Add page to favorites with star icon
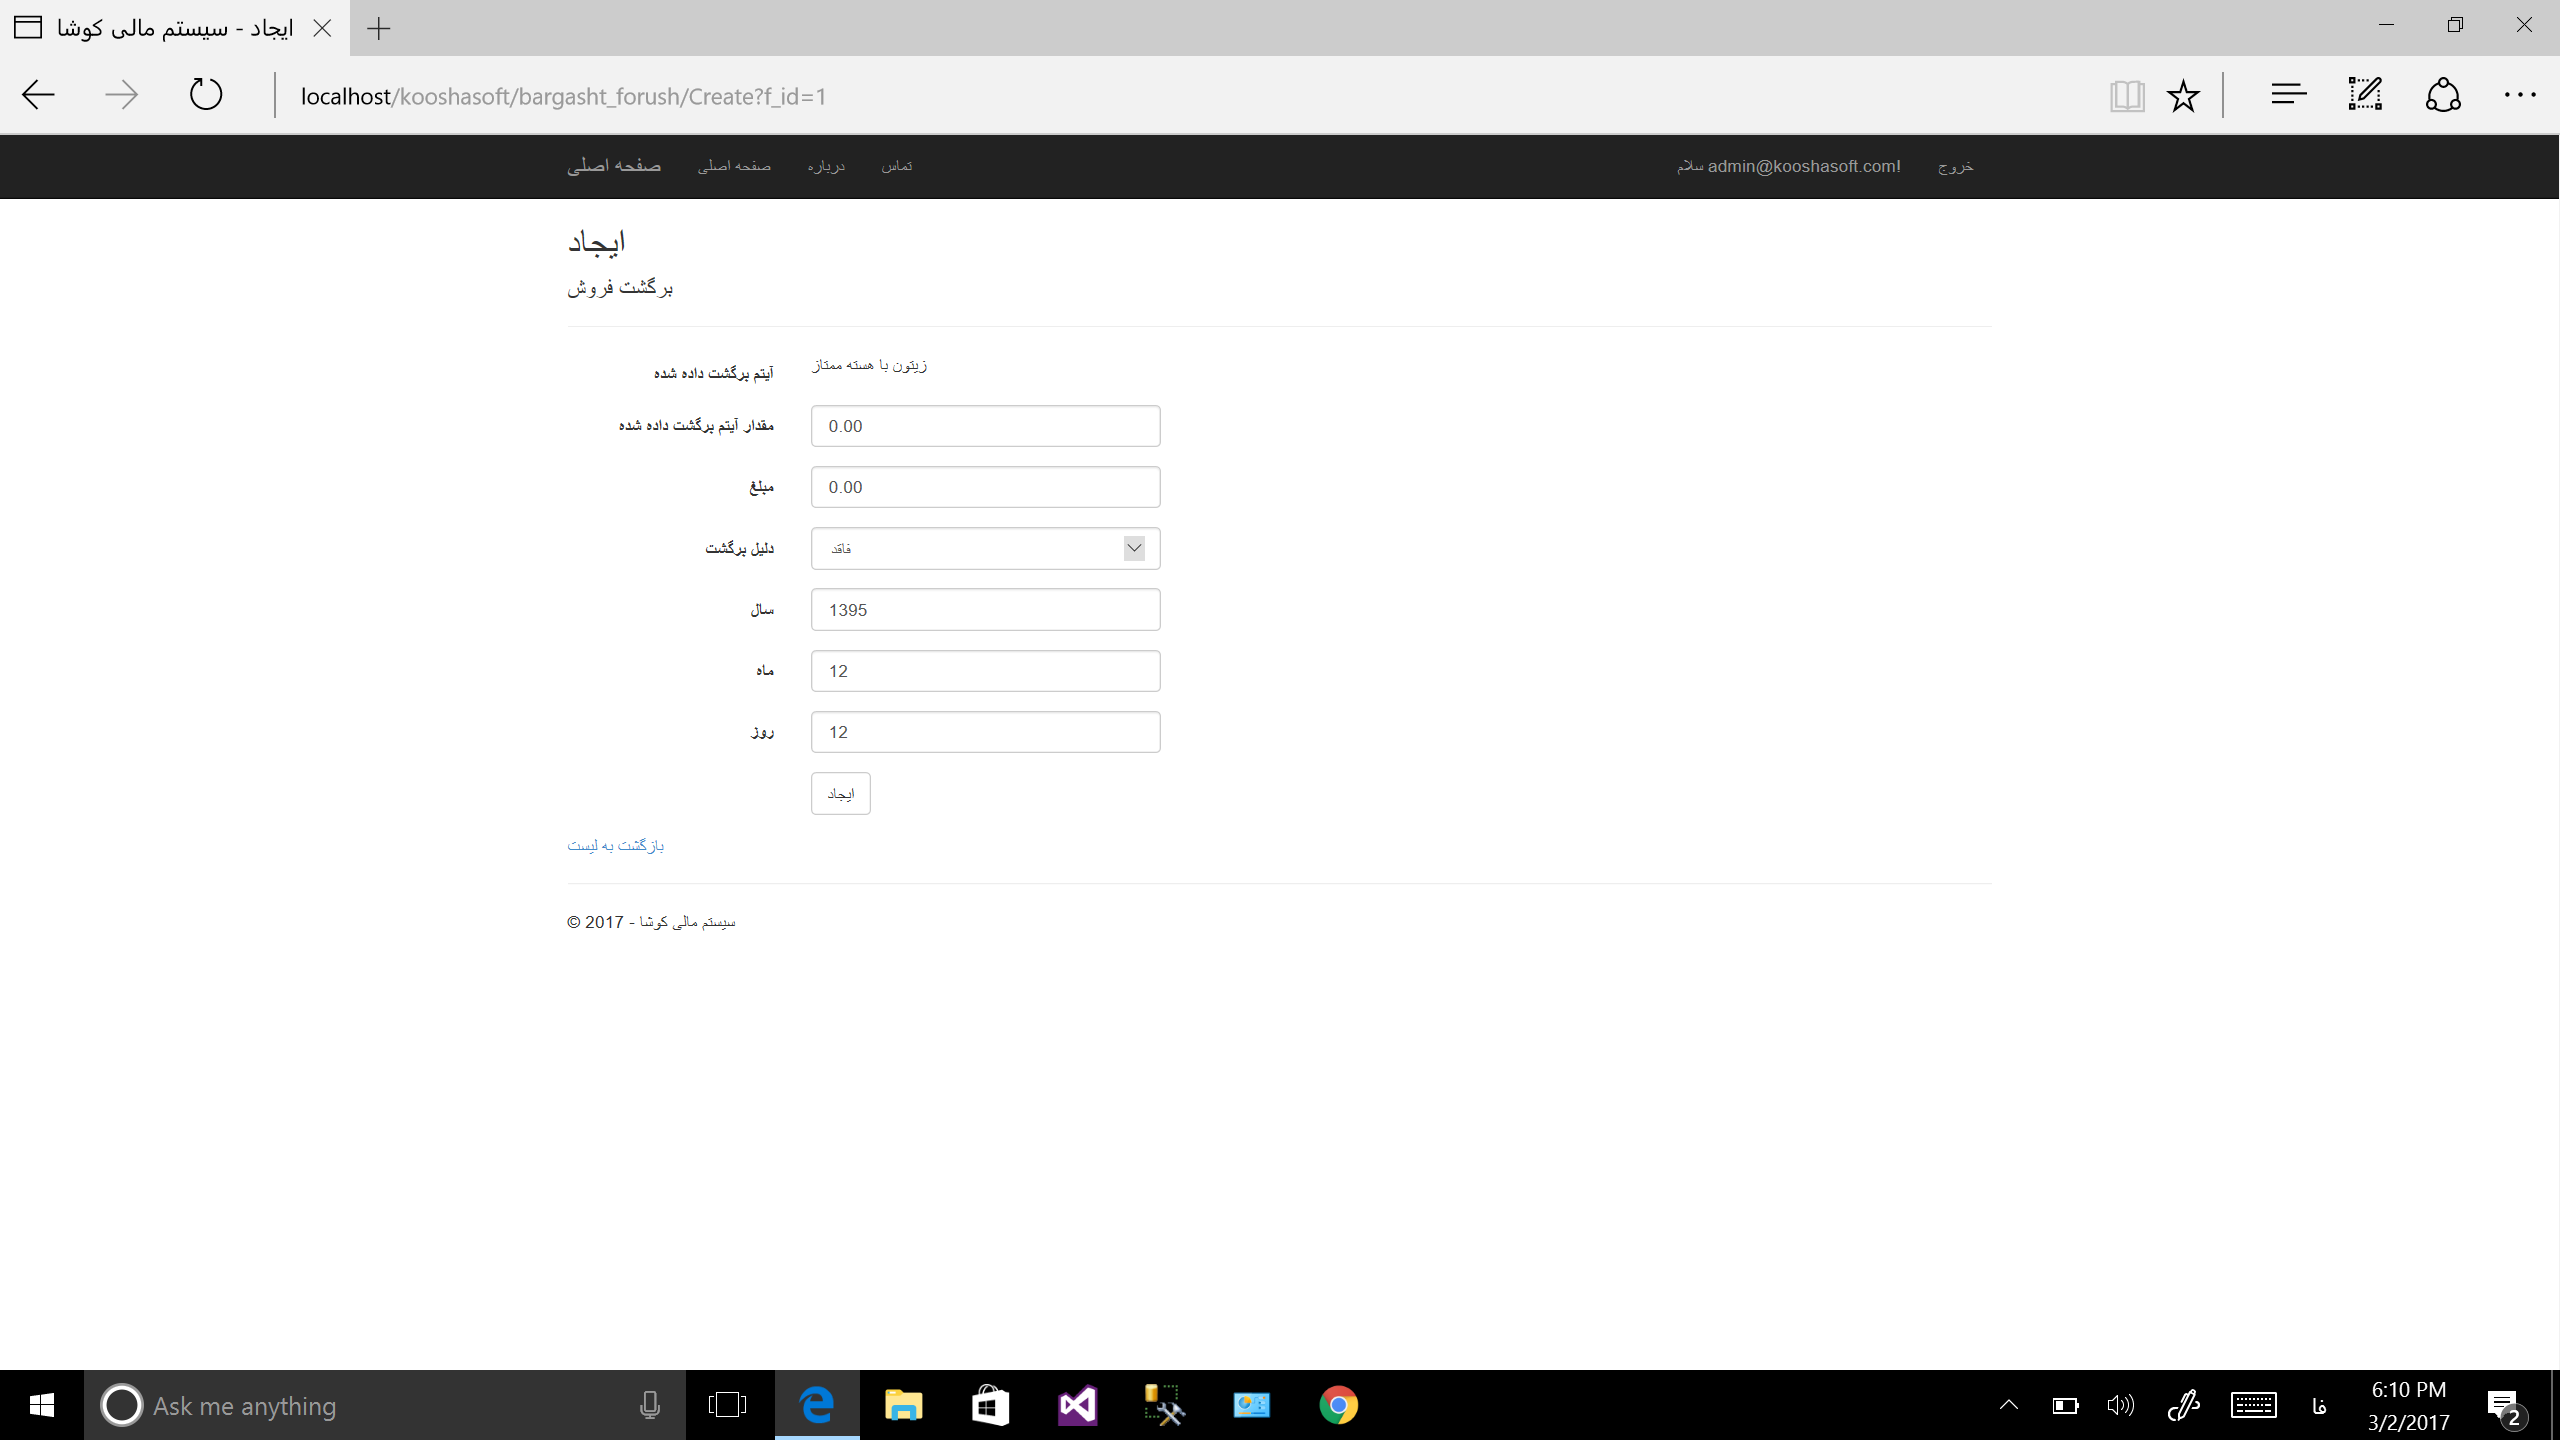Screen dimensions: 2560x1440 click(2183, 96)
